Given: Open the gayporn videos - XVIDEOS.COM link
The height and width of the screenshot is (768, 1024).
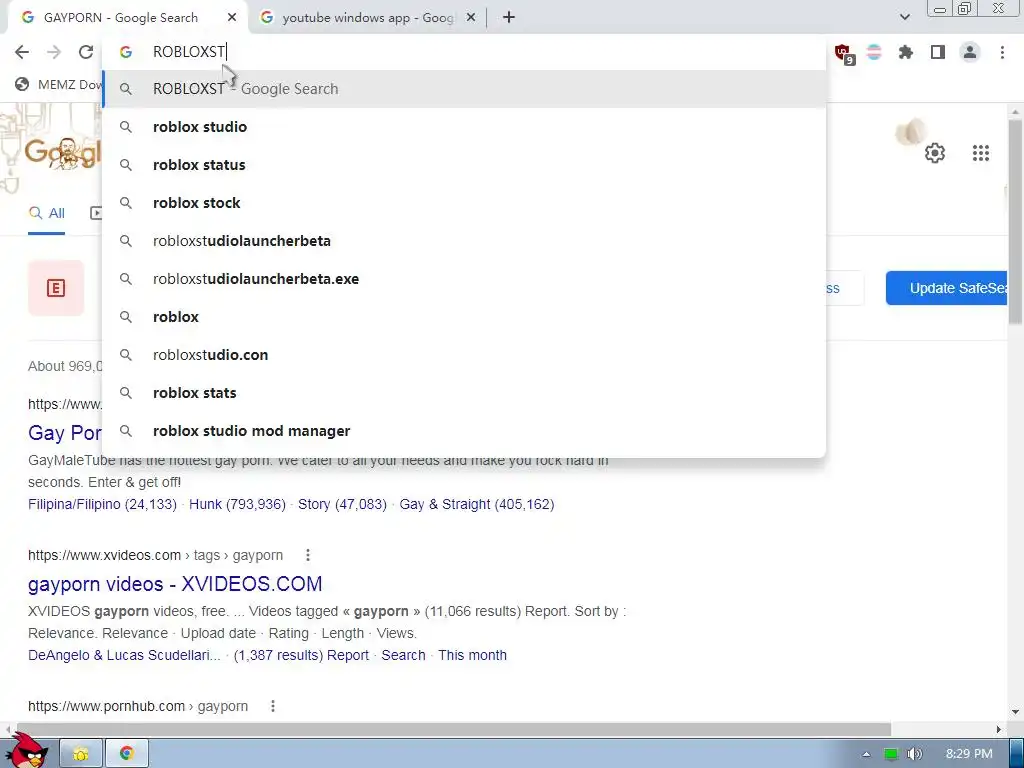Looking at the screenshot, I should point(175,584).
